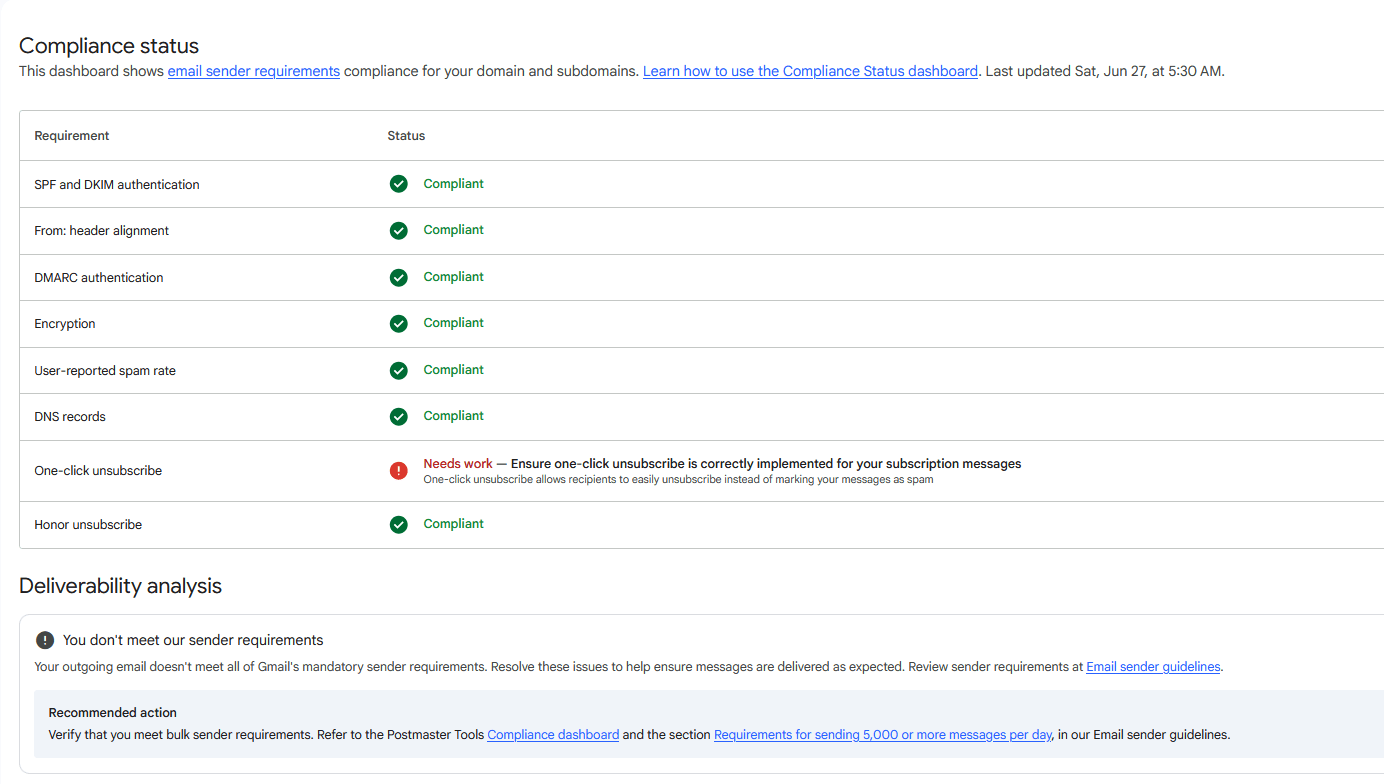Select the User-reported spam rate requirement text
Screen dimensions: 1384x784
[105, 371]
